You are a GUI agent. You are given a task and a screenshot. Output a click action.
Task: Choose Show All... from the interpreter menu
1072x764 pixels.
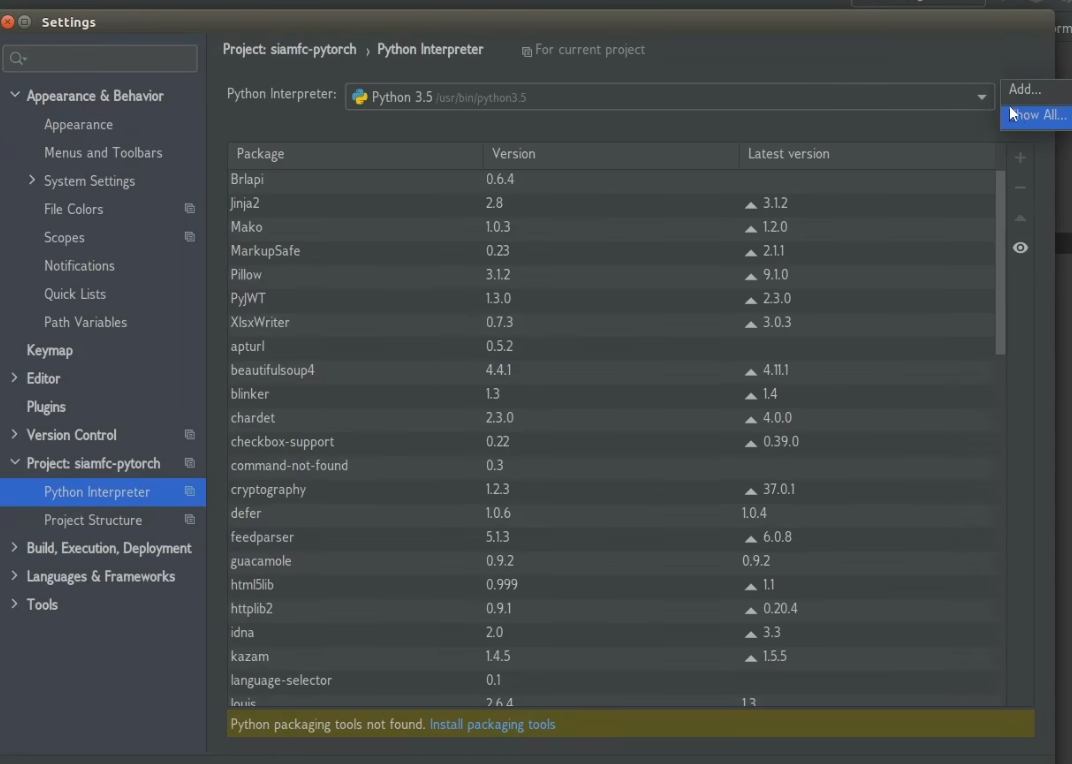[x=1036, y=115]
